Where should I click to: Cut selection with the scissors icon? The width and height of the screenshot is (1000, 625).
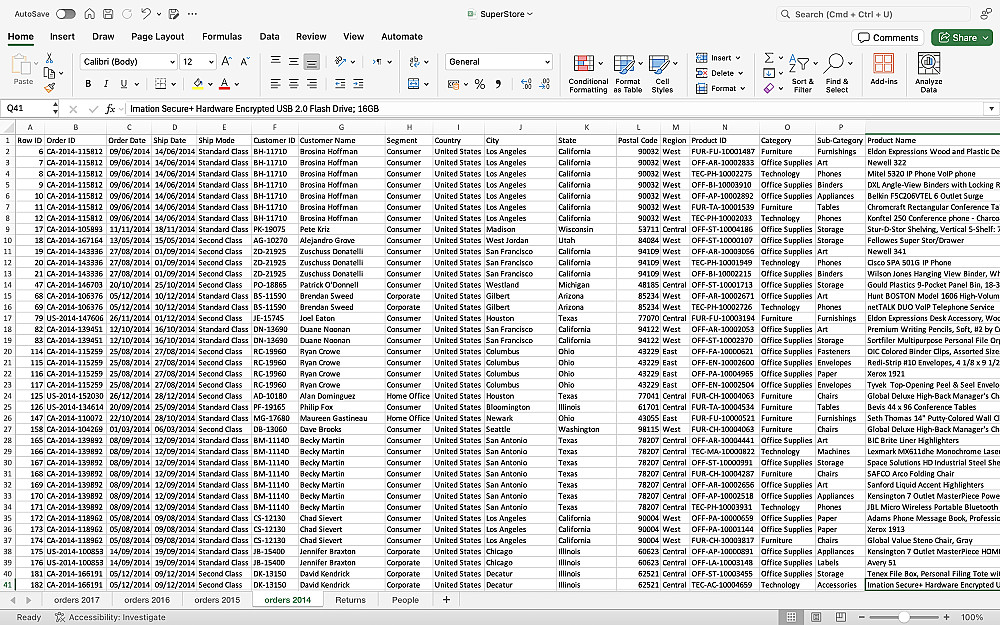49,58
